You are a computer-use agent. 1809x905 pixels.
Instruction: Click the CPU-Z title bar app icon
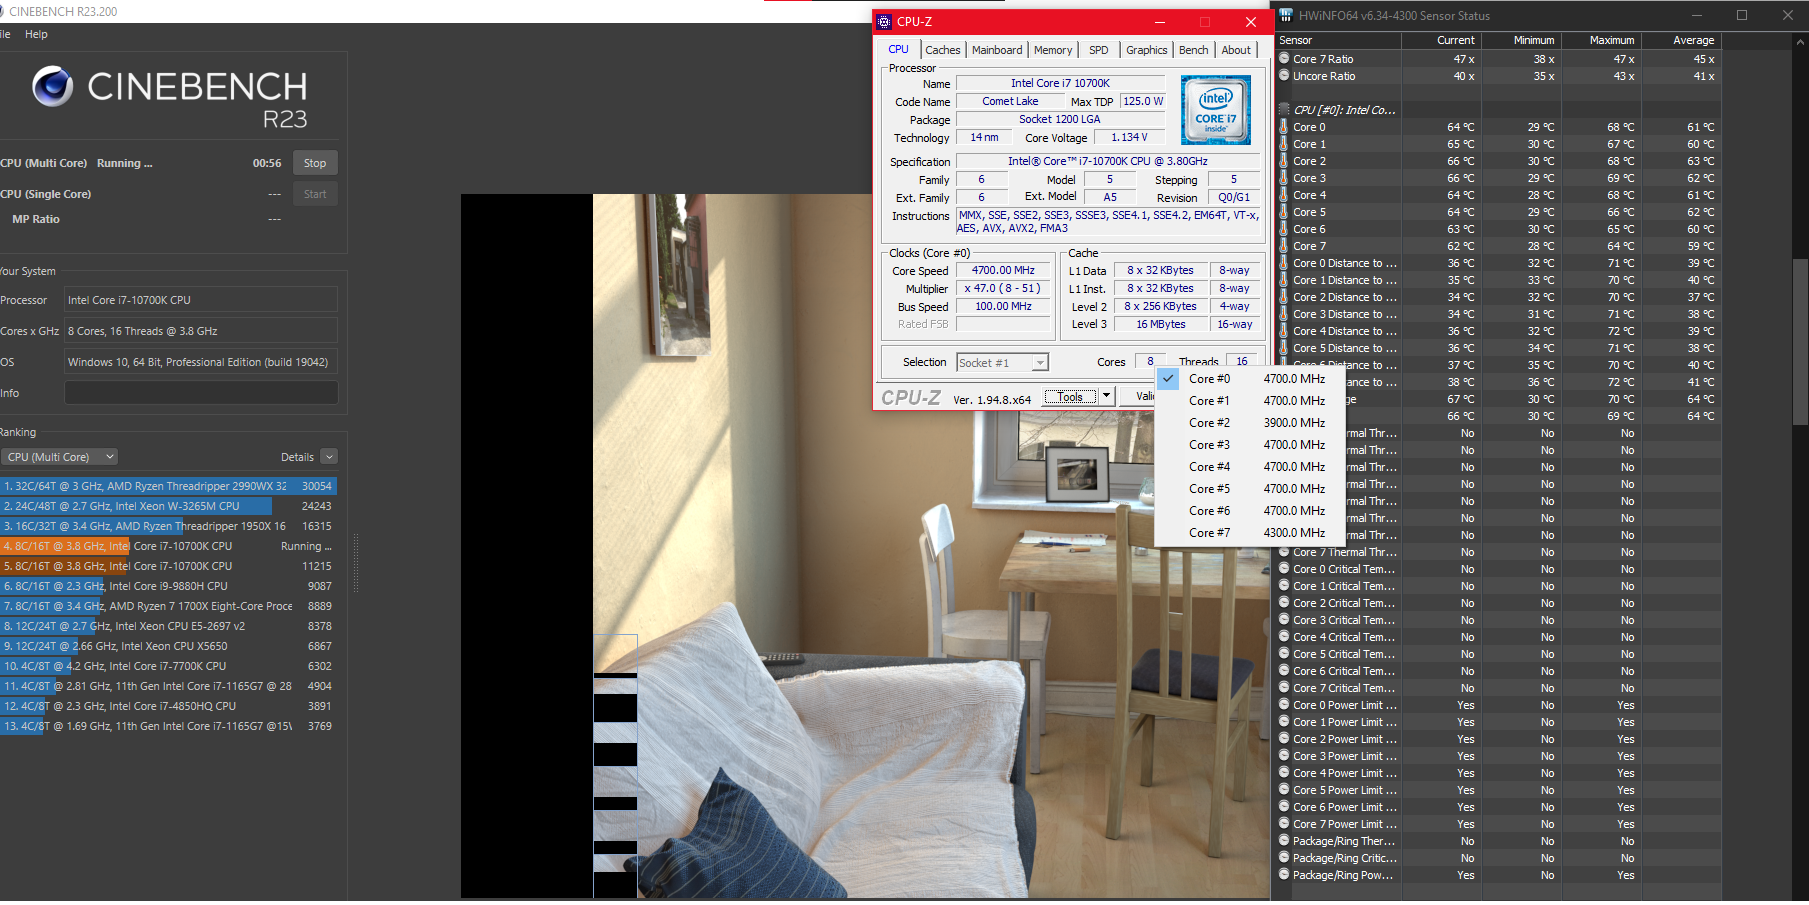[x=884, y=21]
